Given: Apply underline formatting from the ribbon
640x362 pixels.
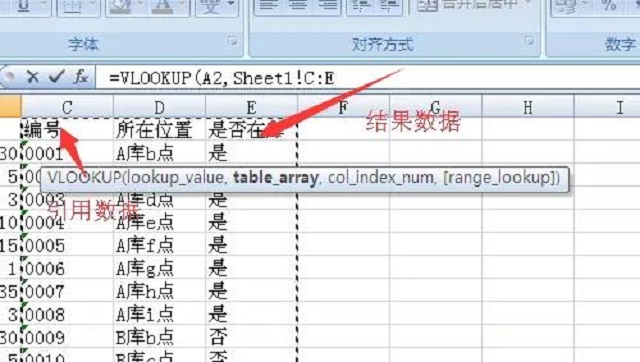Looking at the screenshot, I should click(x=24, y=7).
